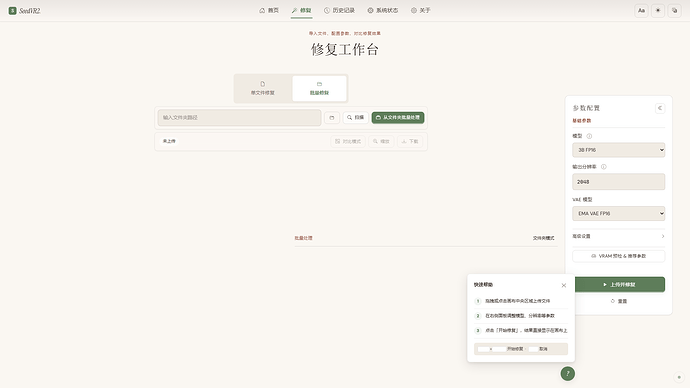
Task: Click the info icon beside 输出分辨率
Action: (604, 167)
